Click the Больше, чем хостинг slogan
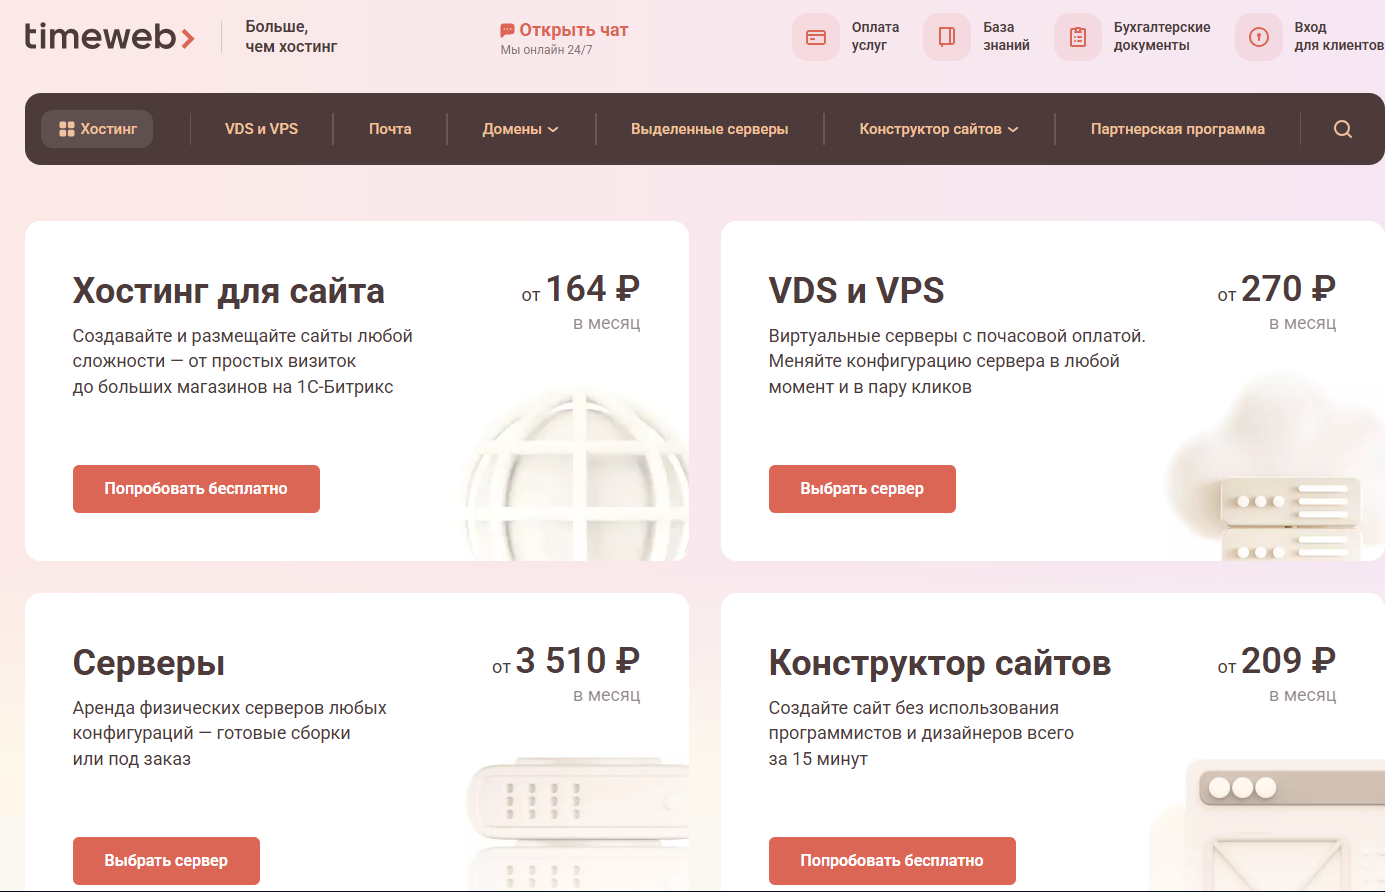The width and height of the screenshot is (1385, 892). pos(291,36)
